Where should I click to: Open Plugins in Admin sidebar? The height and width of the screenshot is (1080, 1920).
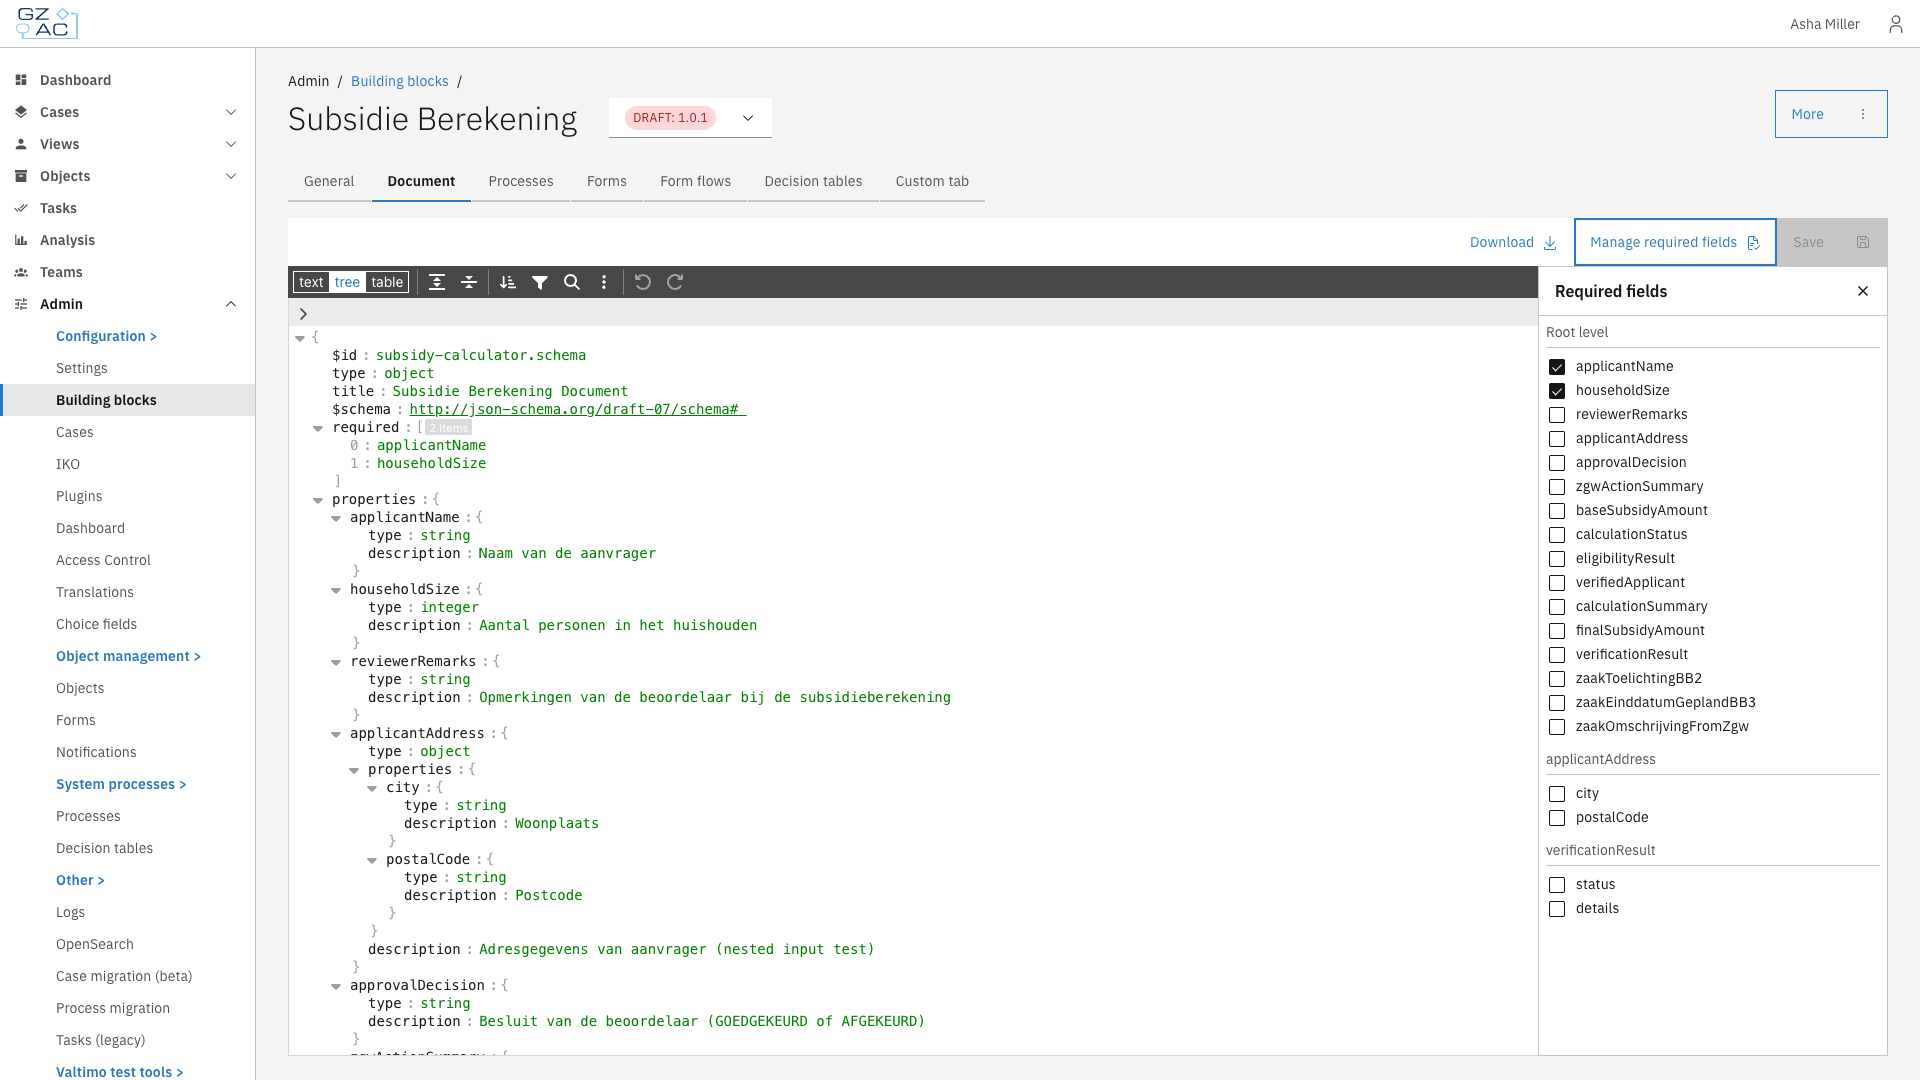point(79,496)
